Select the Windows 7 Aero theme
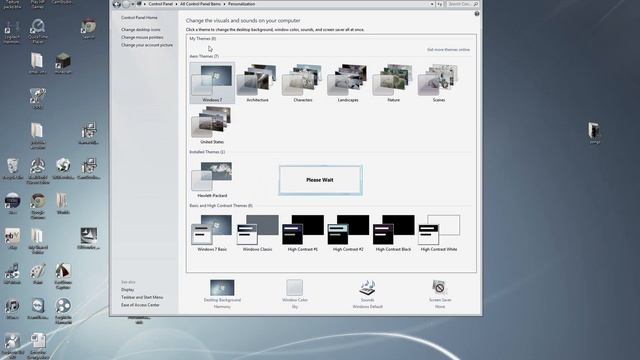This screenshot has width=640, height=360. point(212,82)
